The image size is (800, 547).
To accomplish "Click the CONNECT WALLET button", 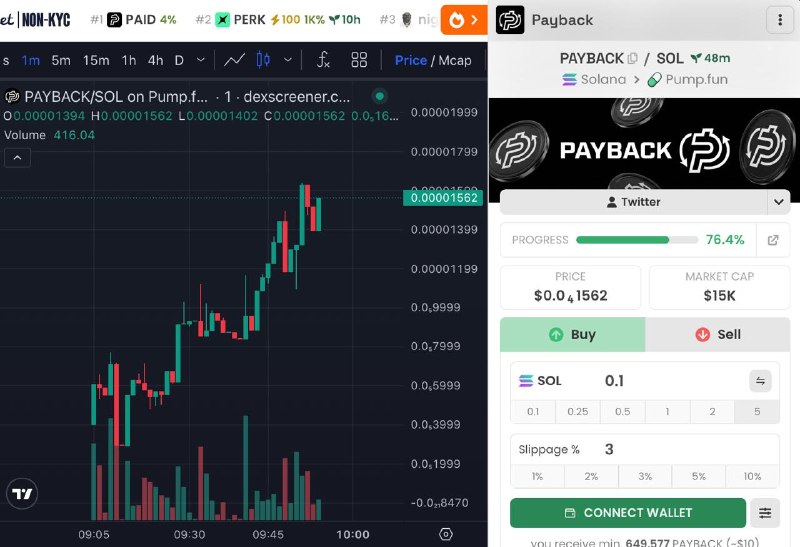I will [628, 513].
